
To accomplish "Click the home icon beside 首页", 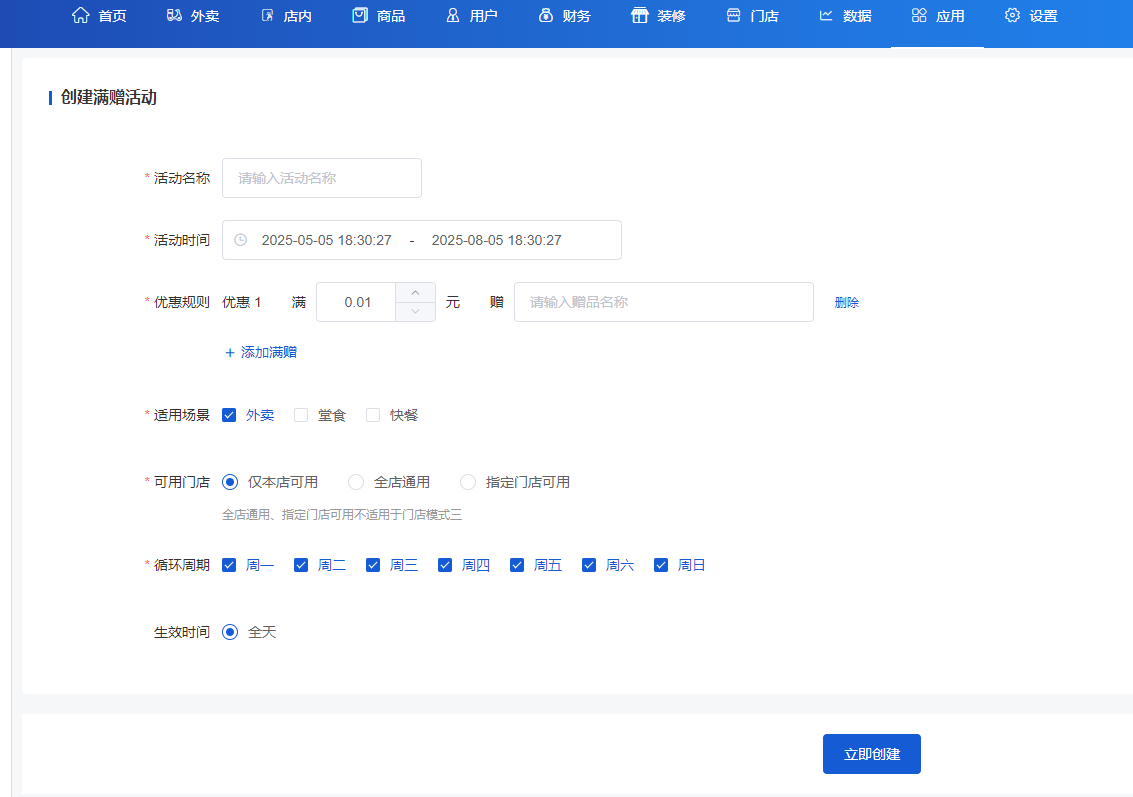I will pyautogui.click(x=81, y=15).
